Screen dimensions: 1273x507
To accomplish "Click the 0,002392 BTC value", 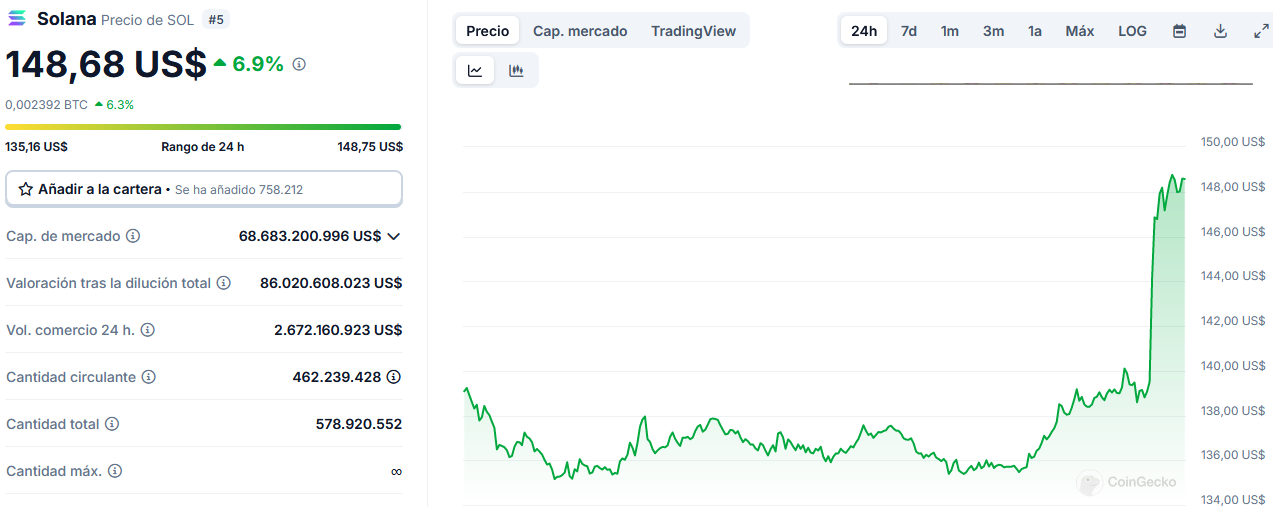I will [x=46, y=104].
